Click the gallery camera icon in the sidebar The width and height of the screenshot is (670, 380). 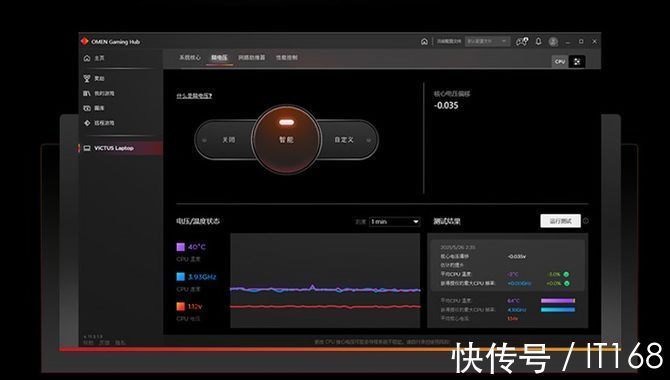pos(87,108)
